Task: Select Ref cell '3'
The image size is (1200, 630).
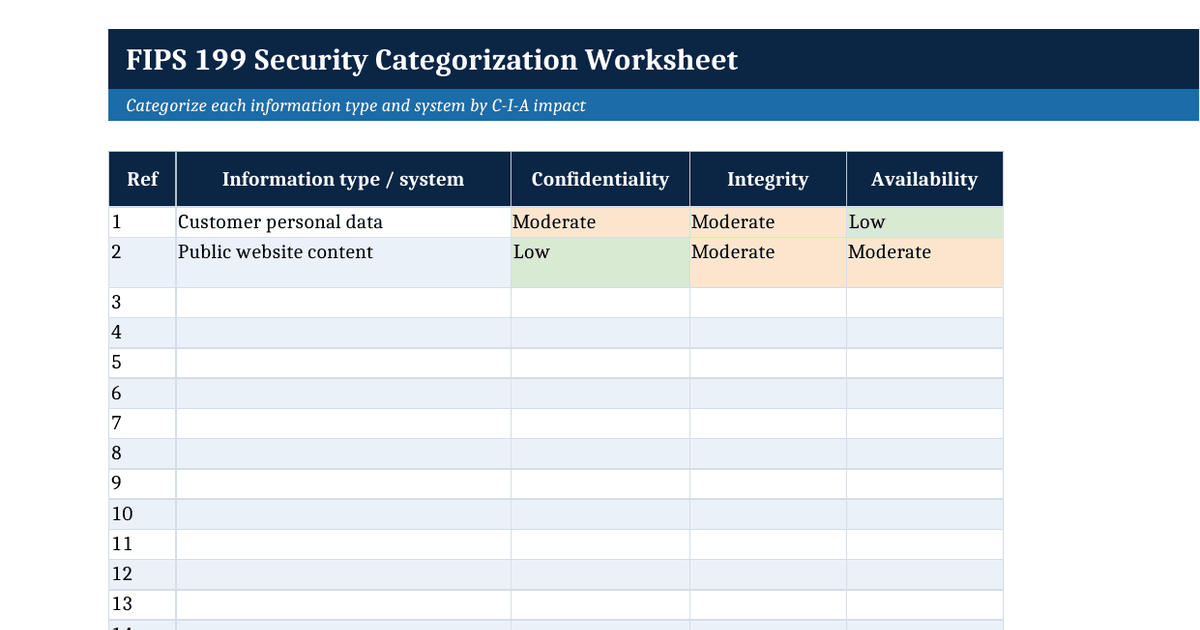Action: (142, 302)
